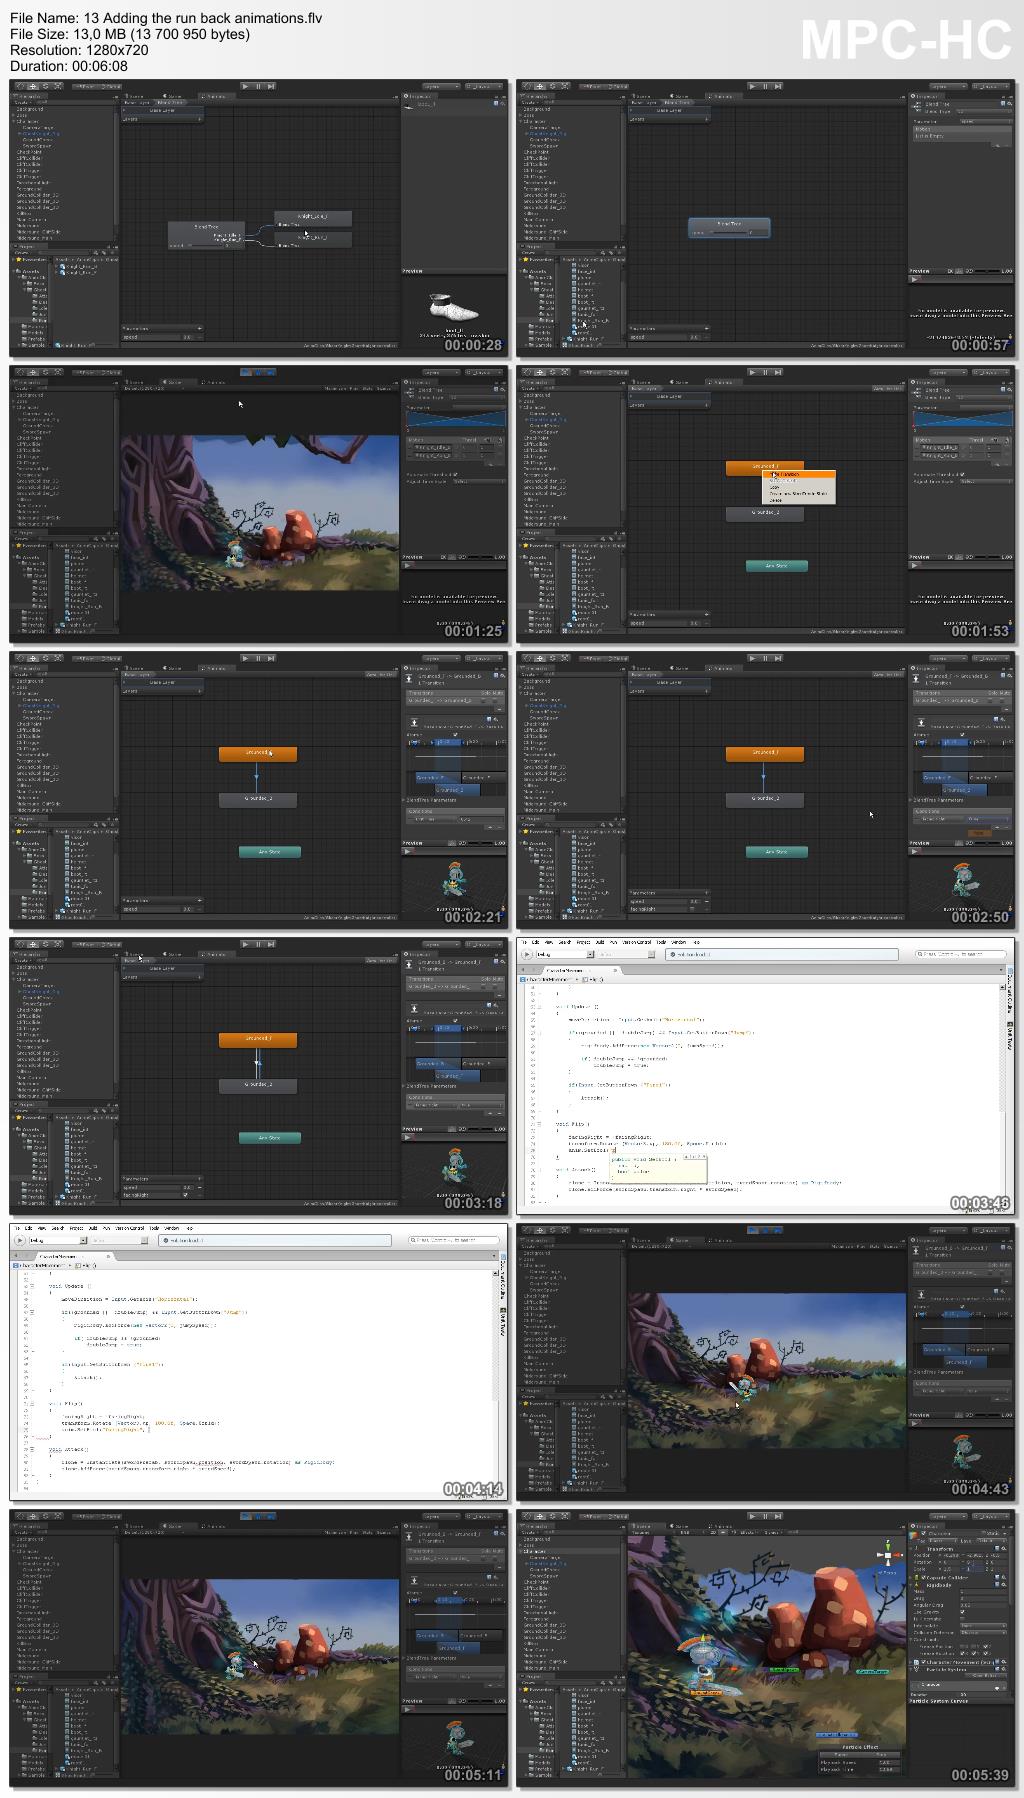Click the file name line in header
The width and height of the screenshot is (1024, 1798).
[x=166, y=18]
